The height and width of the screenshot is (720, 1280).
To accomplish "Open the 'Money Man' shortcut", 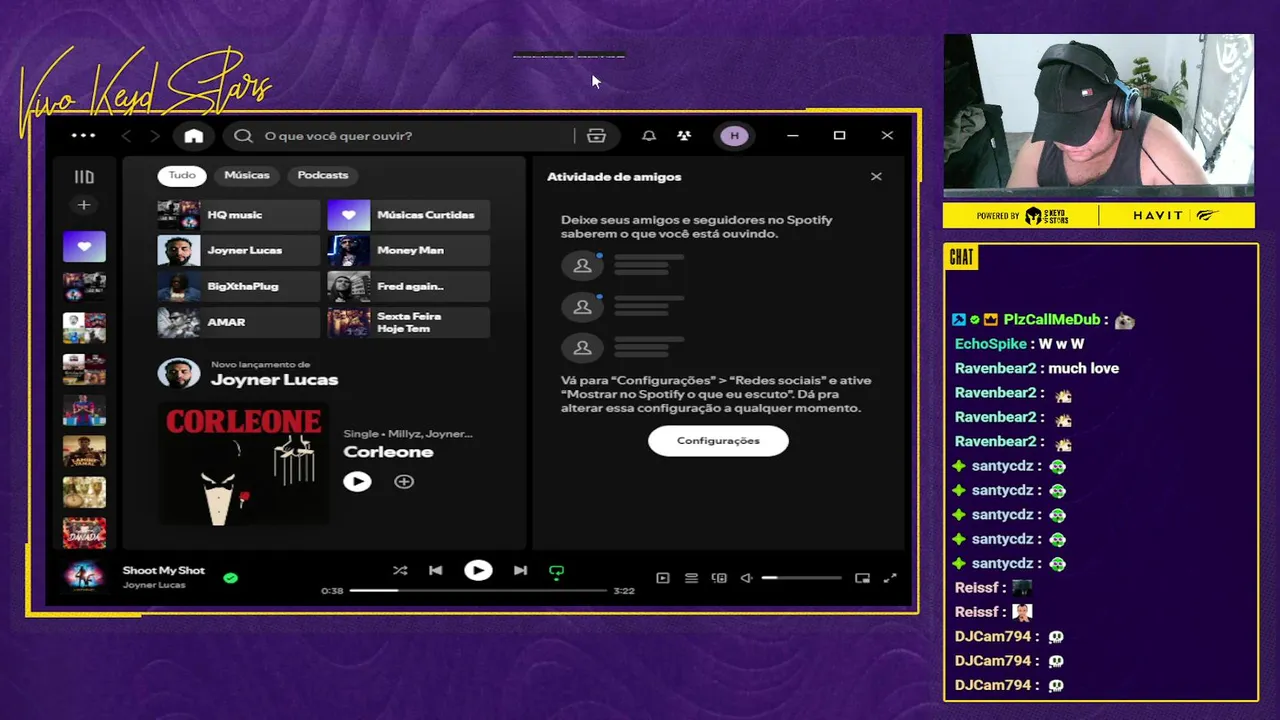I will pos(409,250).
